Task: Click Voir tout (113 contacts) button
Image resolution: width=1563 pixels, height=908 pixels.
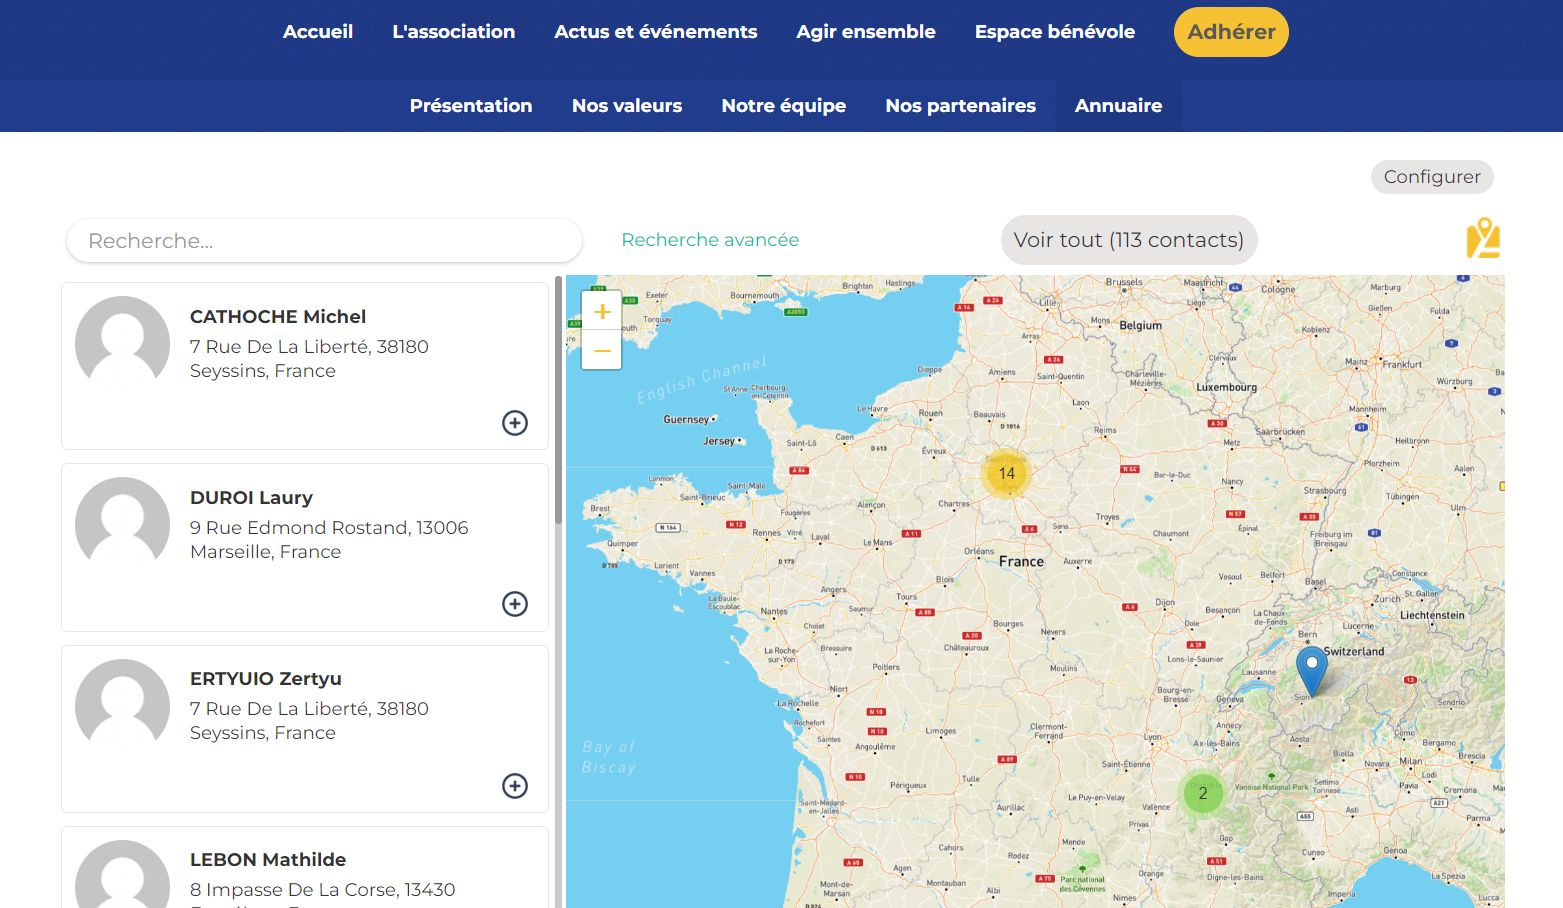Action: (1128, 240)
